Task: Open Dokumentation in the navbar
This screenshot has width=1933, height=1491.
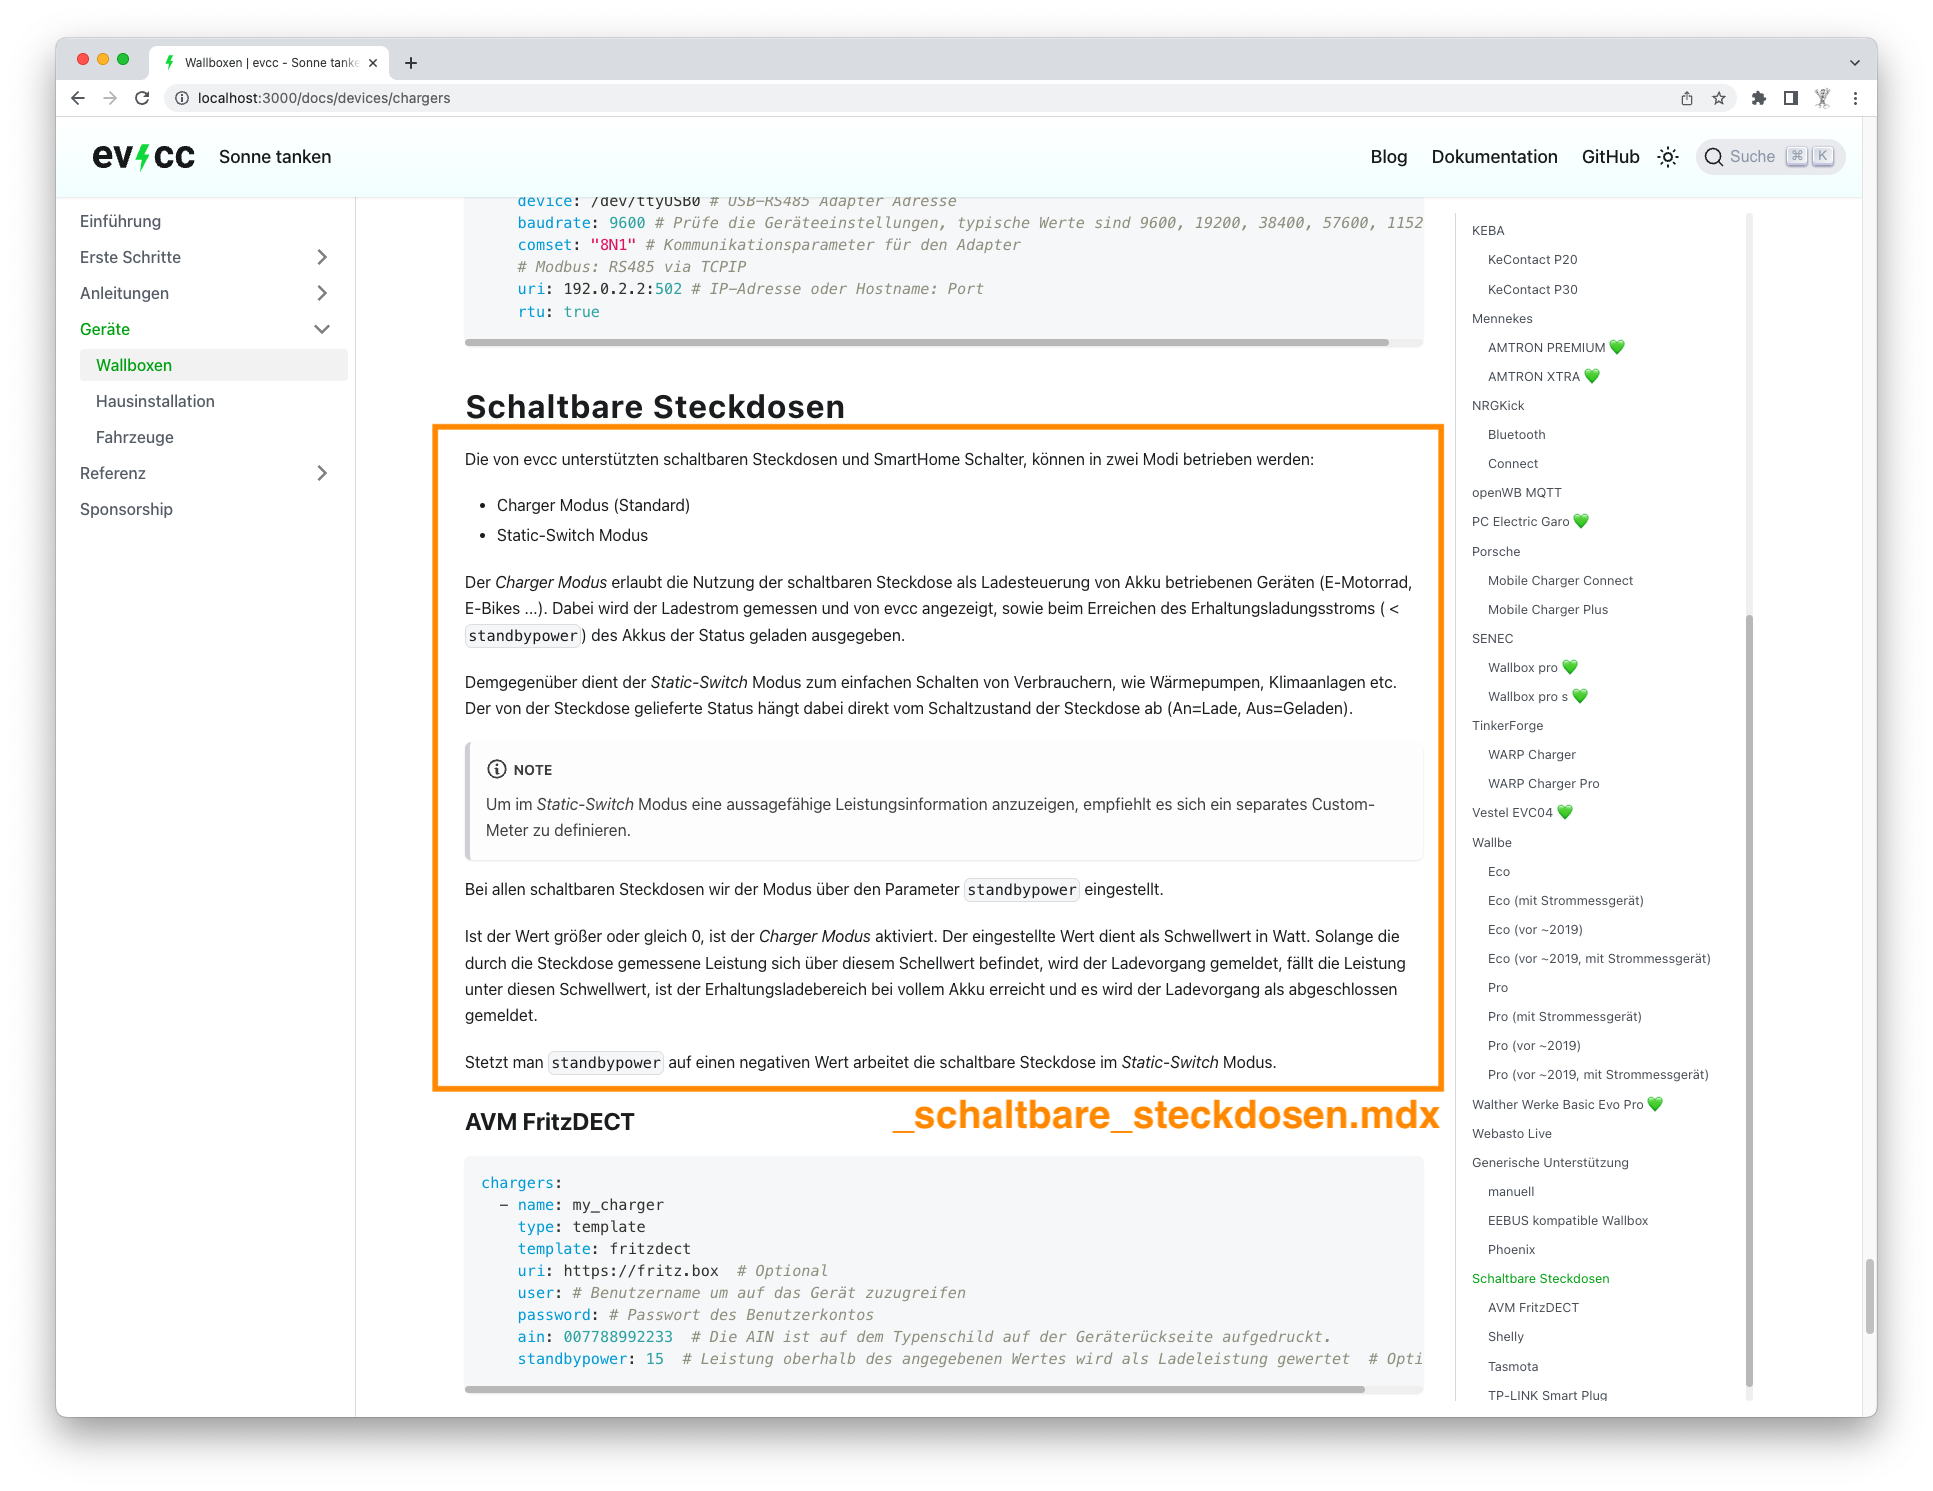Action: coord(1494,157)
